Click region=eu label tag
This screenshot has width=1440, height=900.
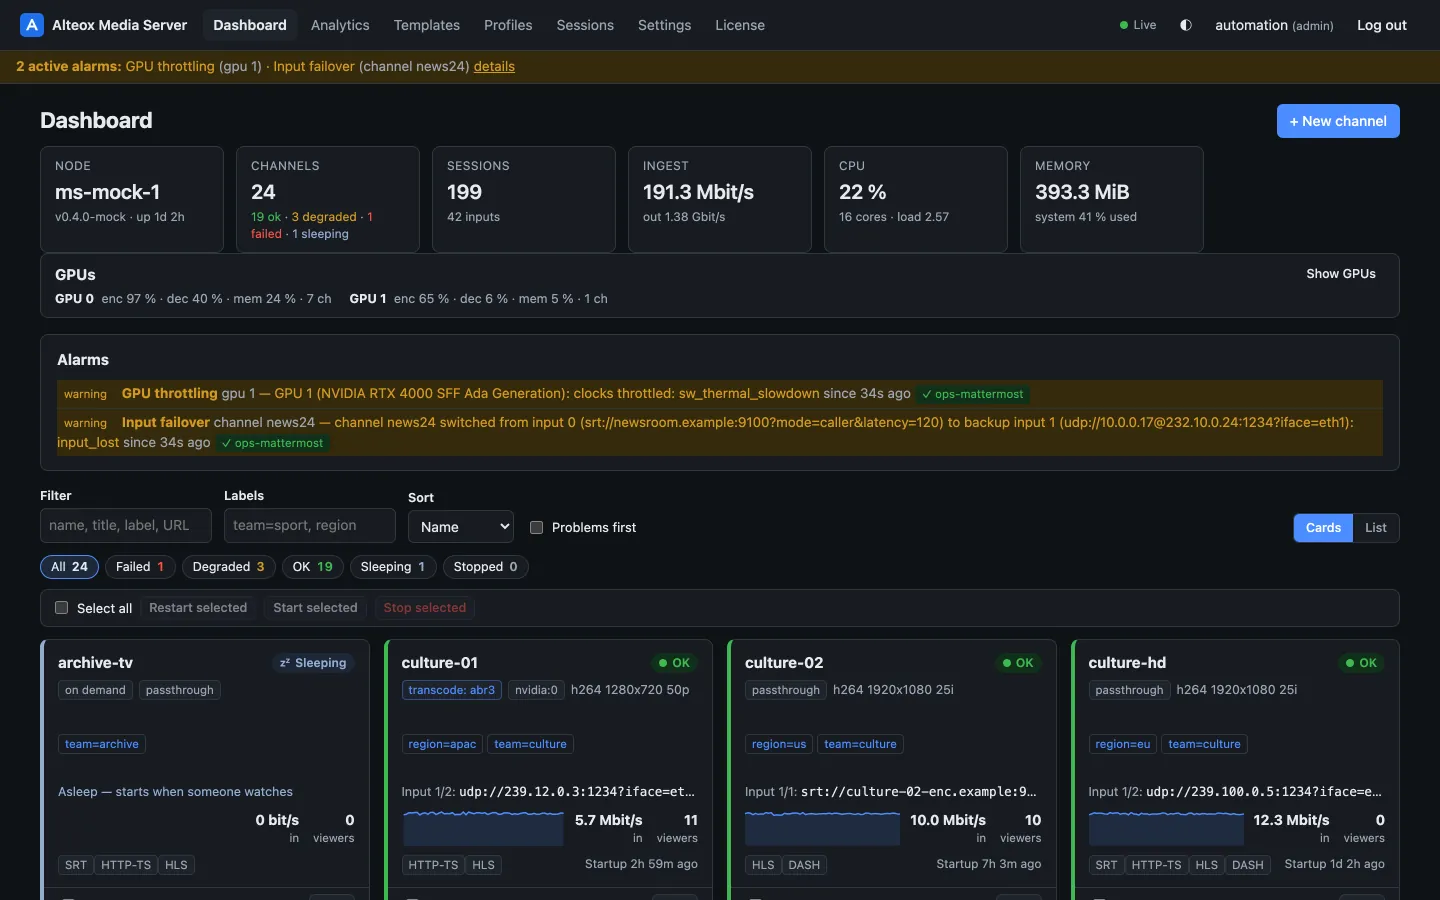[x=1123, y=744]
